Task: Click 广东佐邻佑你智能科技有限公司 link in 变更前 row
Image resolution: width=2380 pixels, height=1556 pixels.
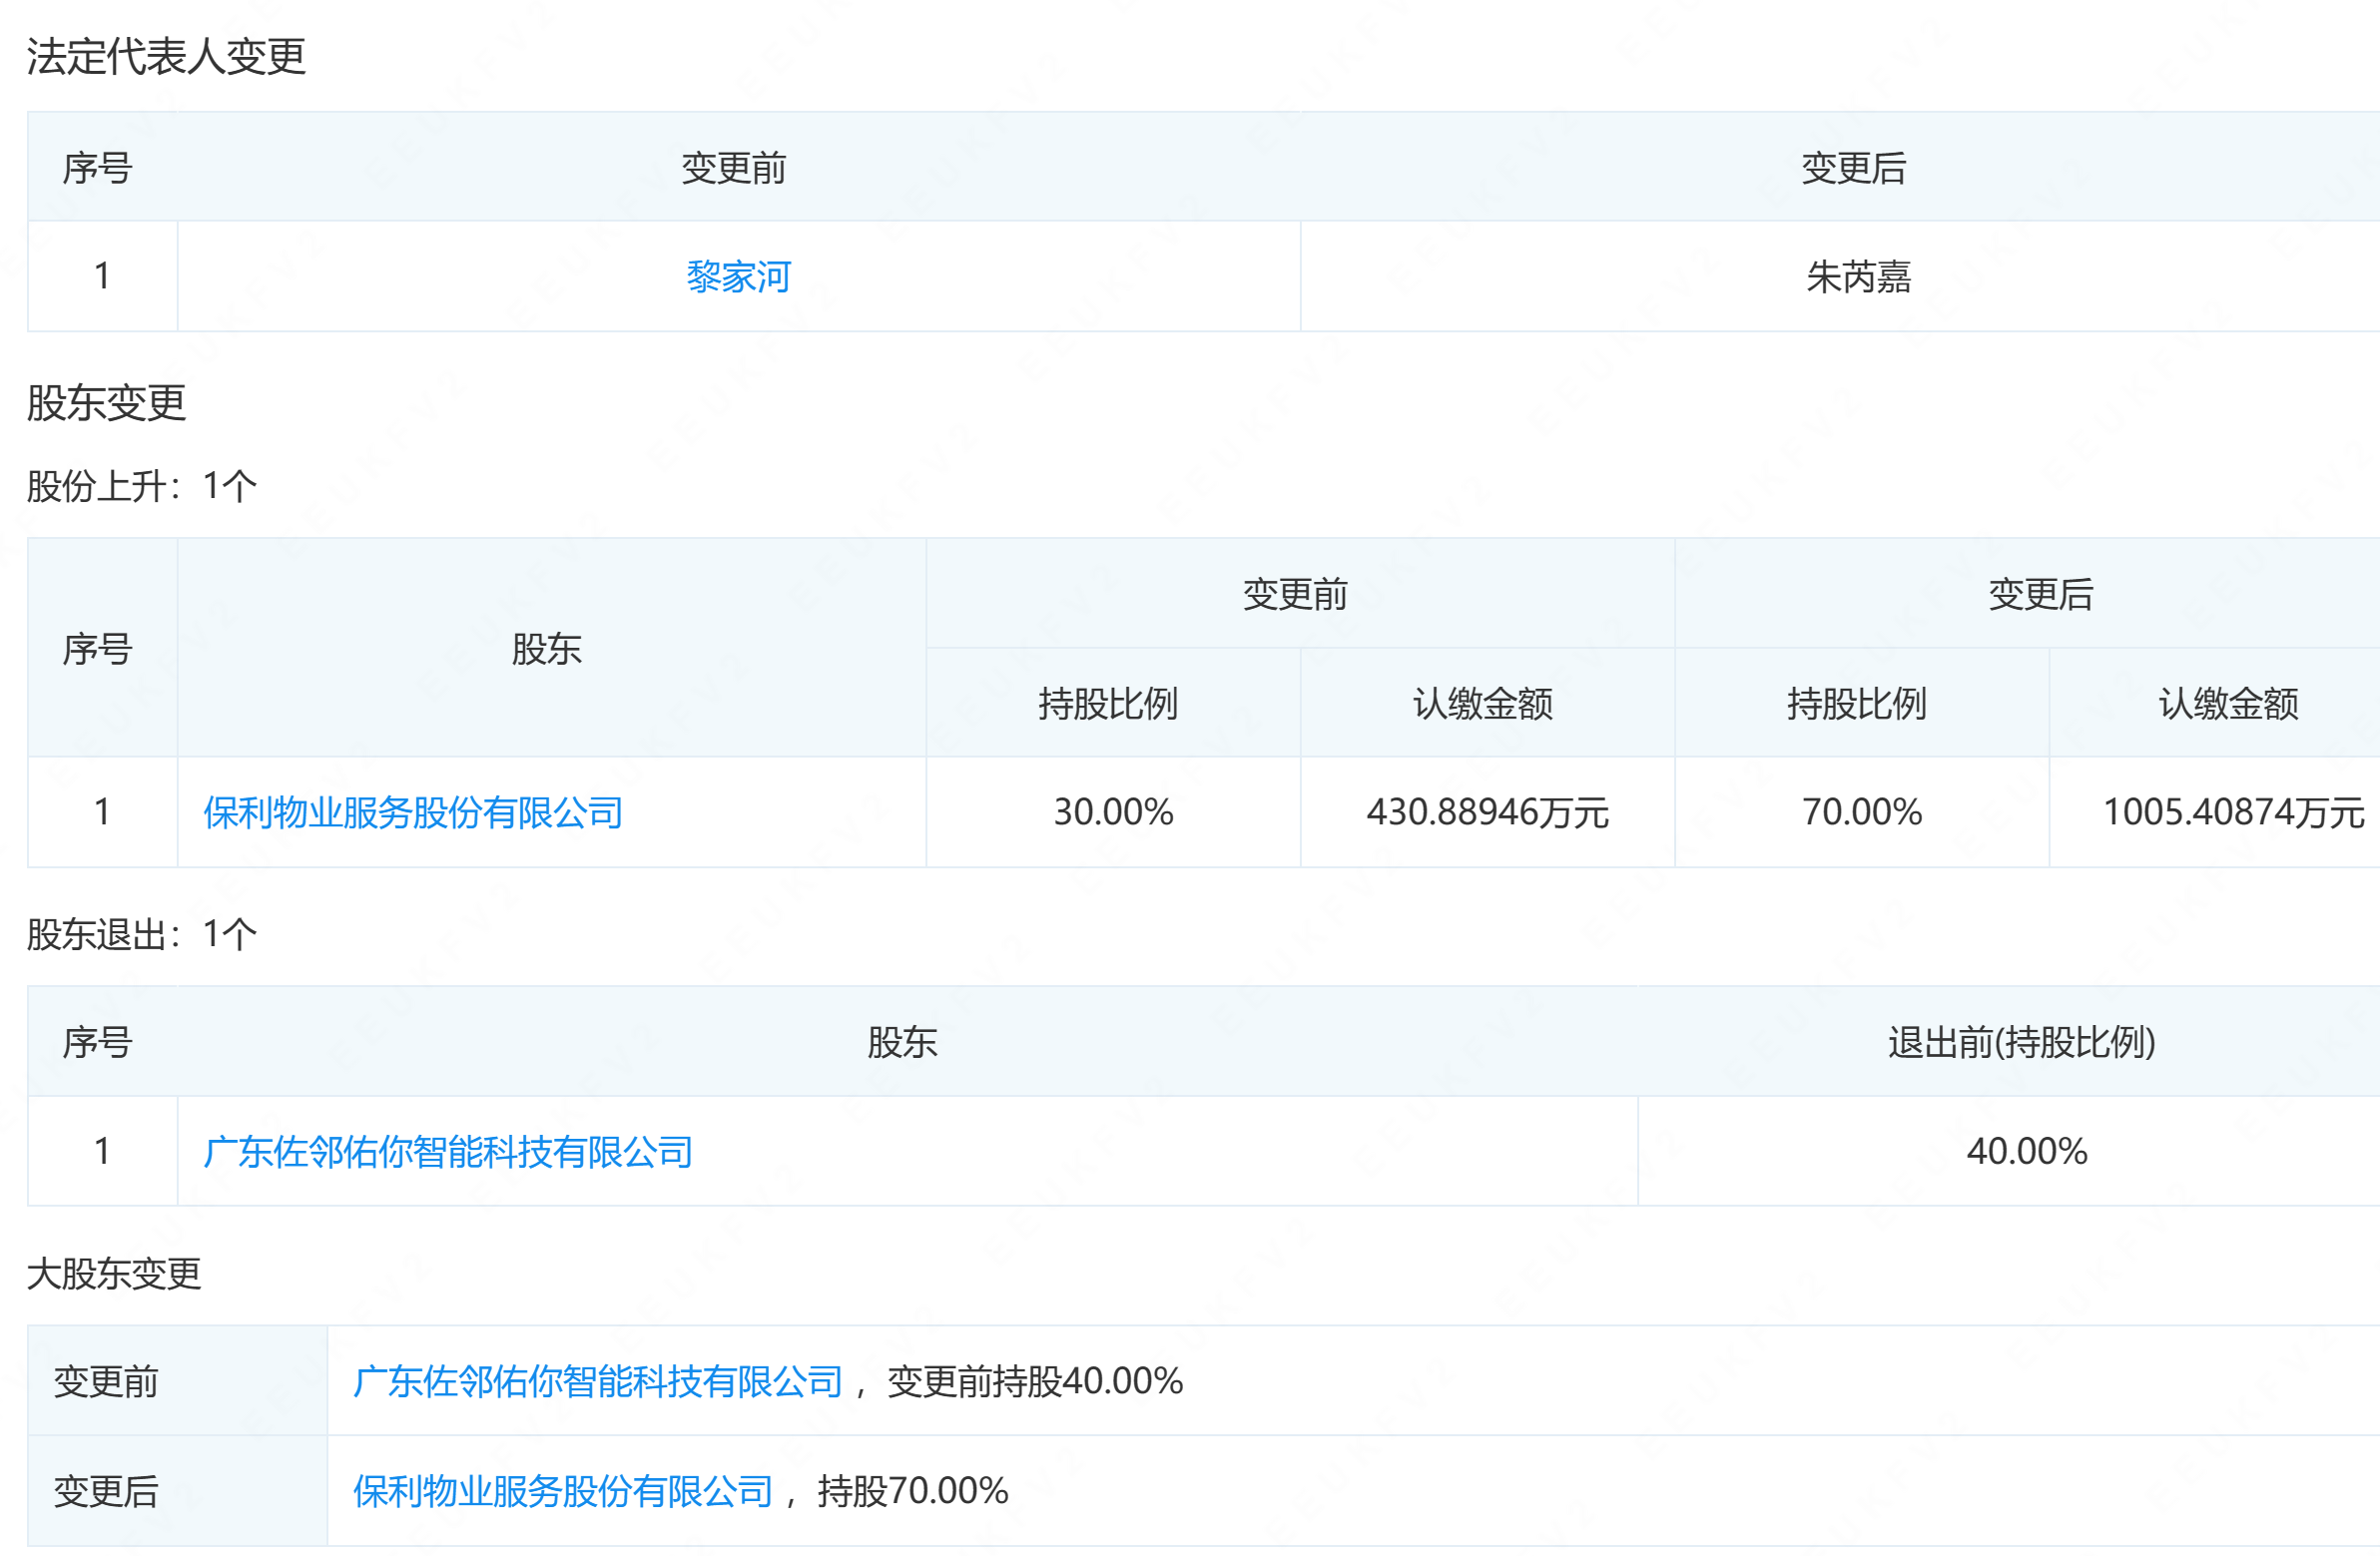Action: 595,1379
